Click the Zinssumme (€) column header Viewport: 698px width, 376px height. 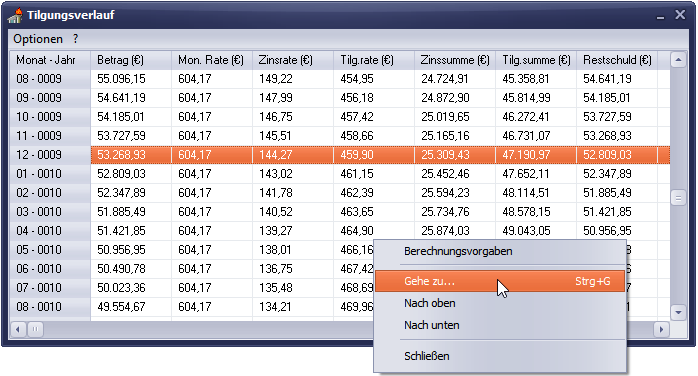coord(455,60)
